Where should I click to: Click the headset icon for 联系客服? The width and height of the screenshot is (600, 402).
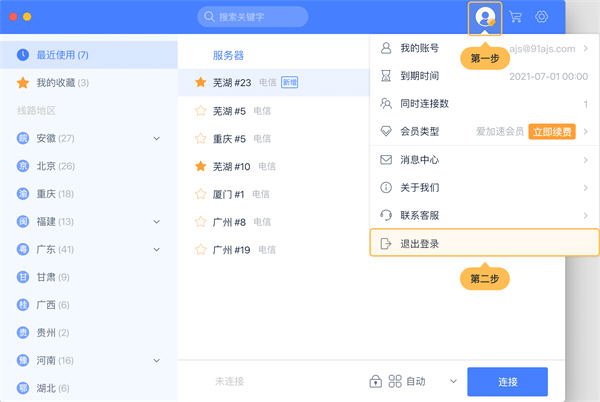pyautogui.click(x=386, y=215)
